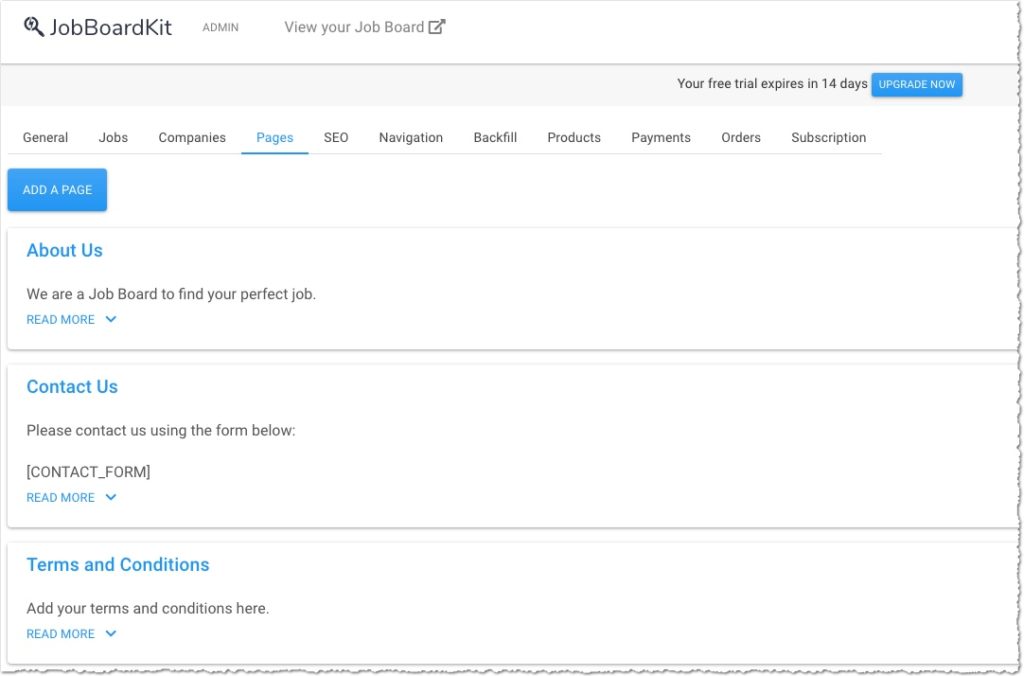
Task: Click the [CONTACT_FORM] placeholder text
Action: 88,472
